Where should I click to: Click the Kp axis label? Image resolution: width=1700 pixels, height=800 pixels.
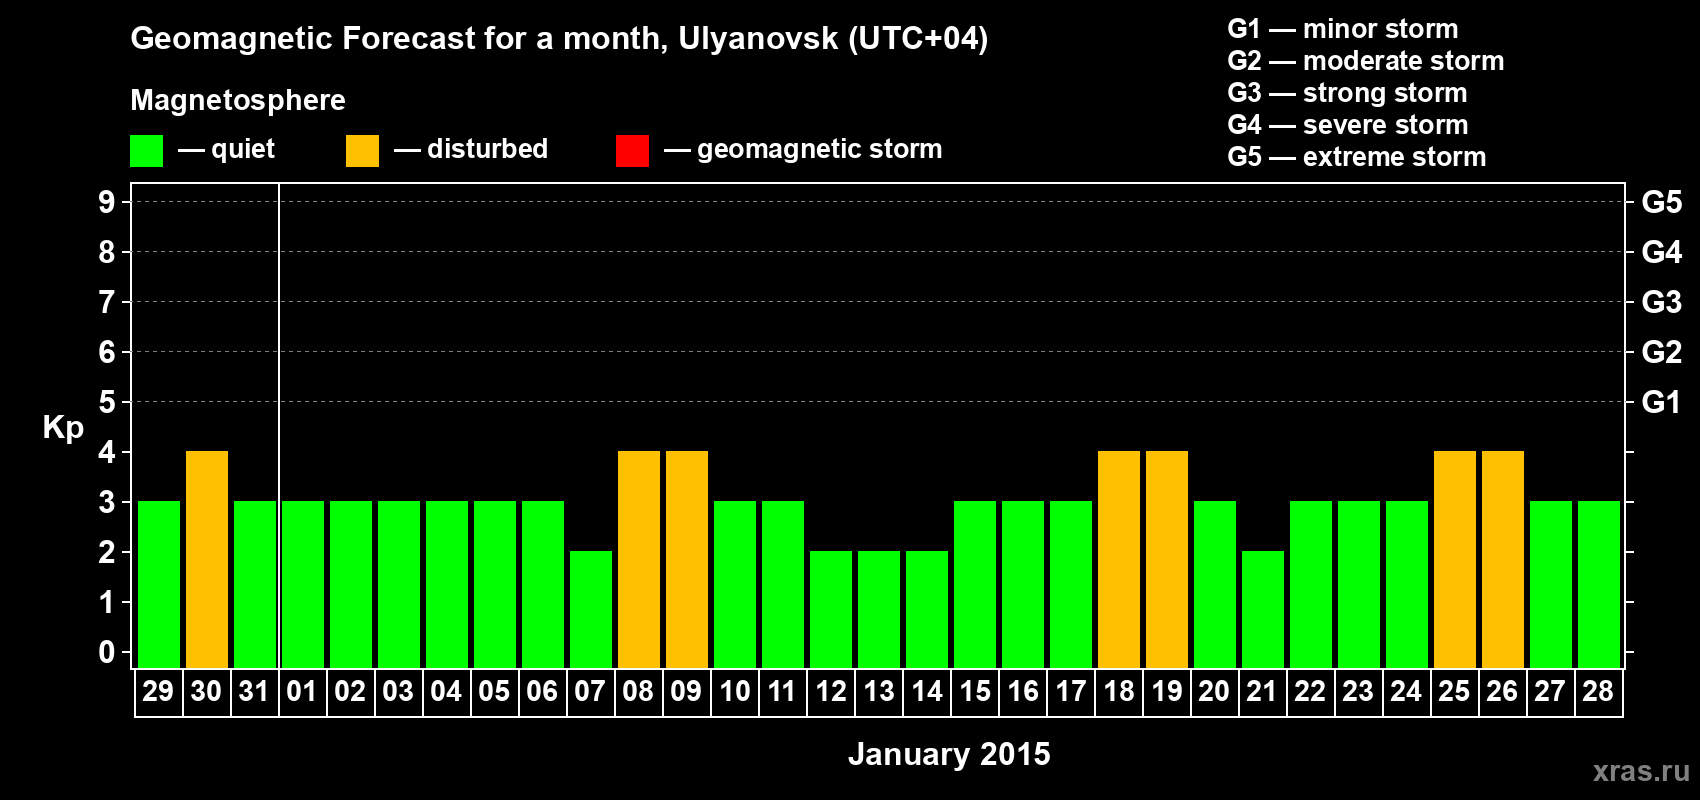63,428
